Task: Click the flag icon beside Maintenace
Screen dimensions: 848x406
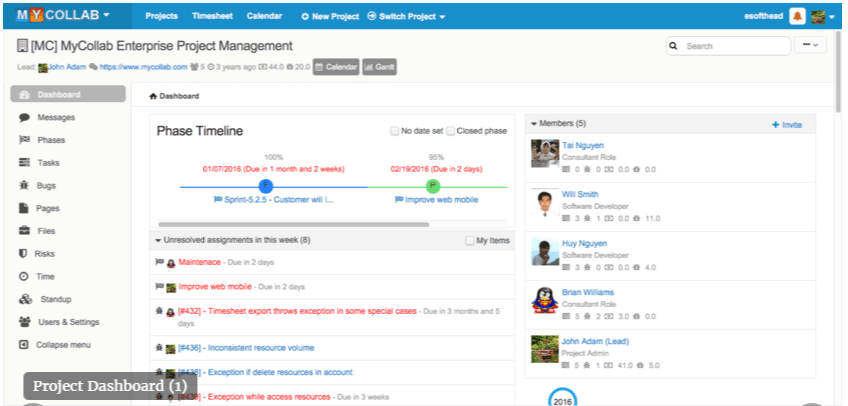Action: pos(160,262)
